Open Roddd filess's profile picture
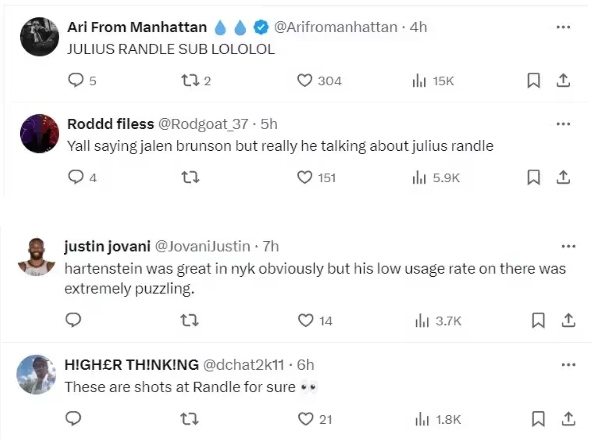Viewport: 603px width, 448px height. [37, 135]
